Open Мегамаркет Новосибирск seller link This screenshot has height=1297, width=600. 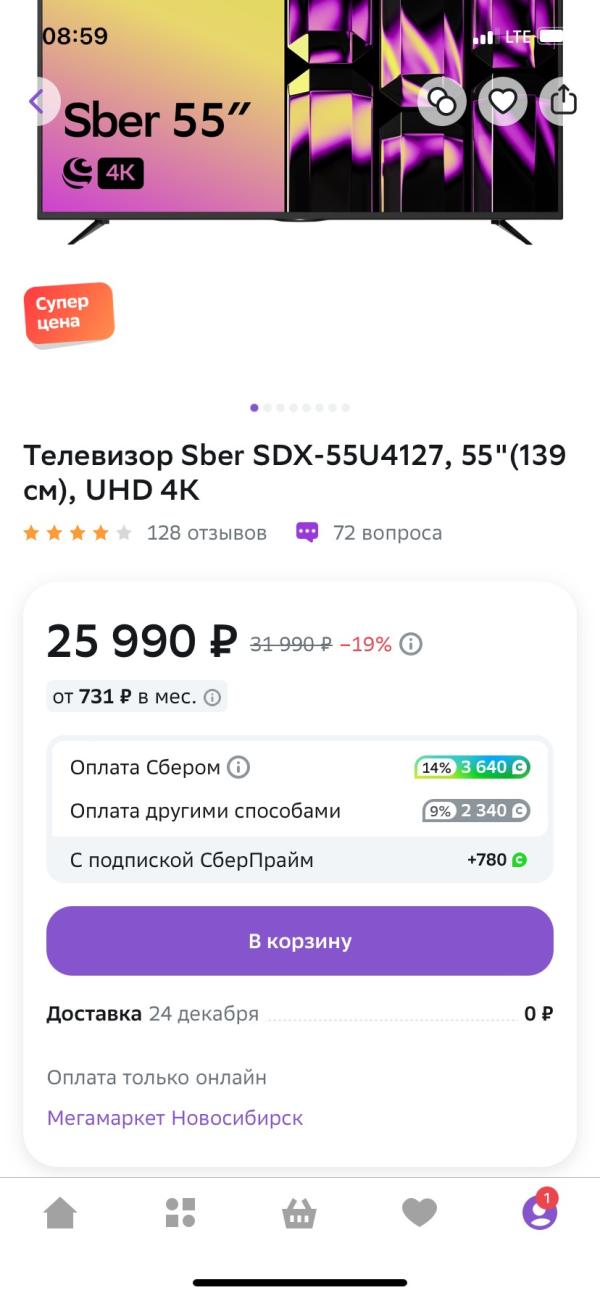(x=175, y=1118)
